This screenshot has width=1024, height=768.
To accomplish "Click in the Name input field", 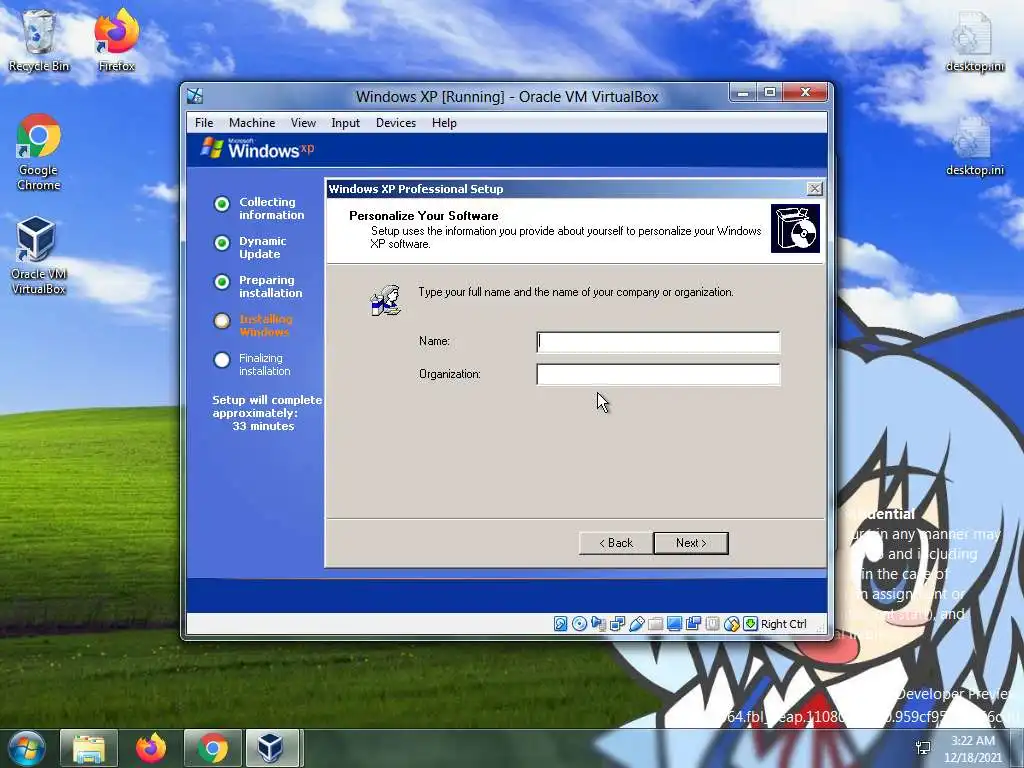I will tap(658, 342).
